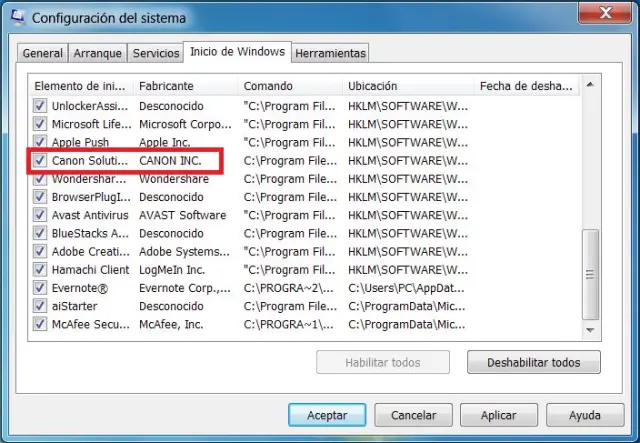Click the Cancelar button
This screenshot has width=640, height=443.
[x=413, y=415]
